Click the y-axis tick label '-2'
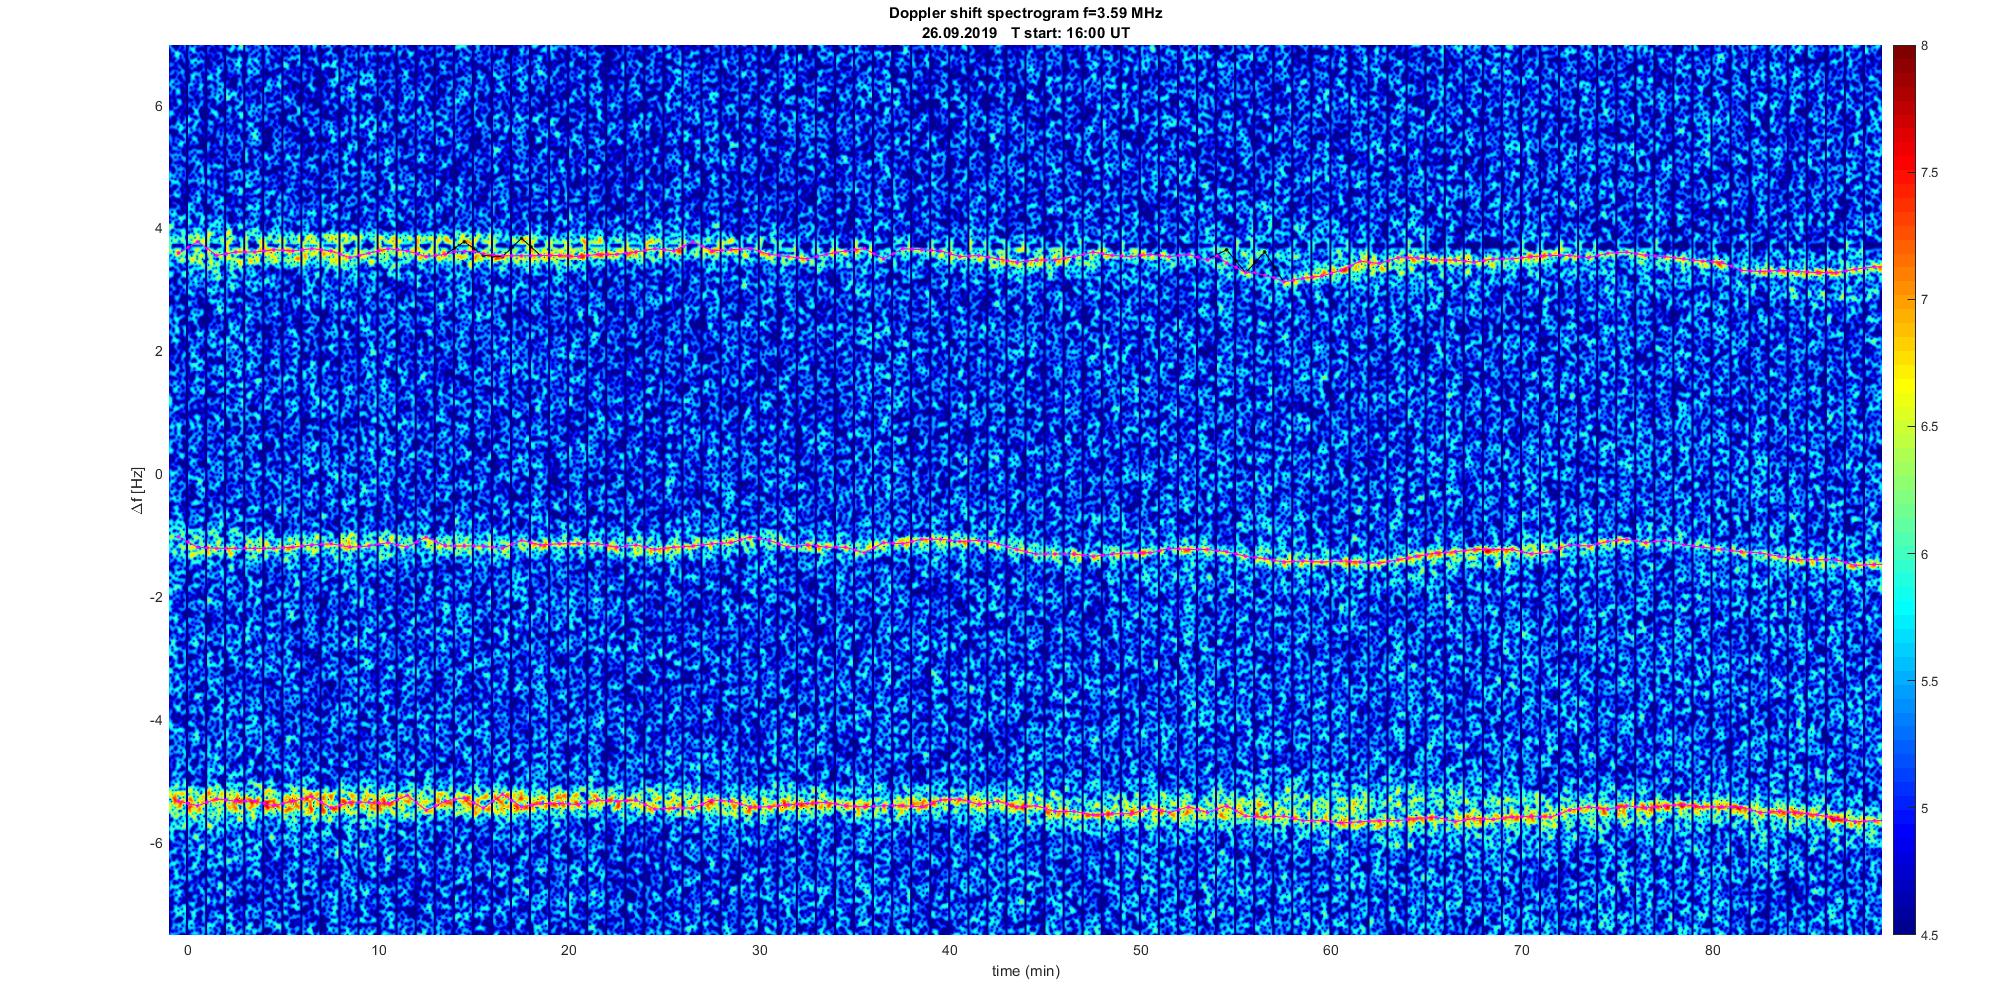The image size is (2000, 1003). (x=155, y=597)
